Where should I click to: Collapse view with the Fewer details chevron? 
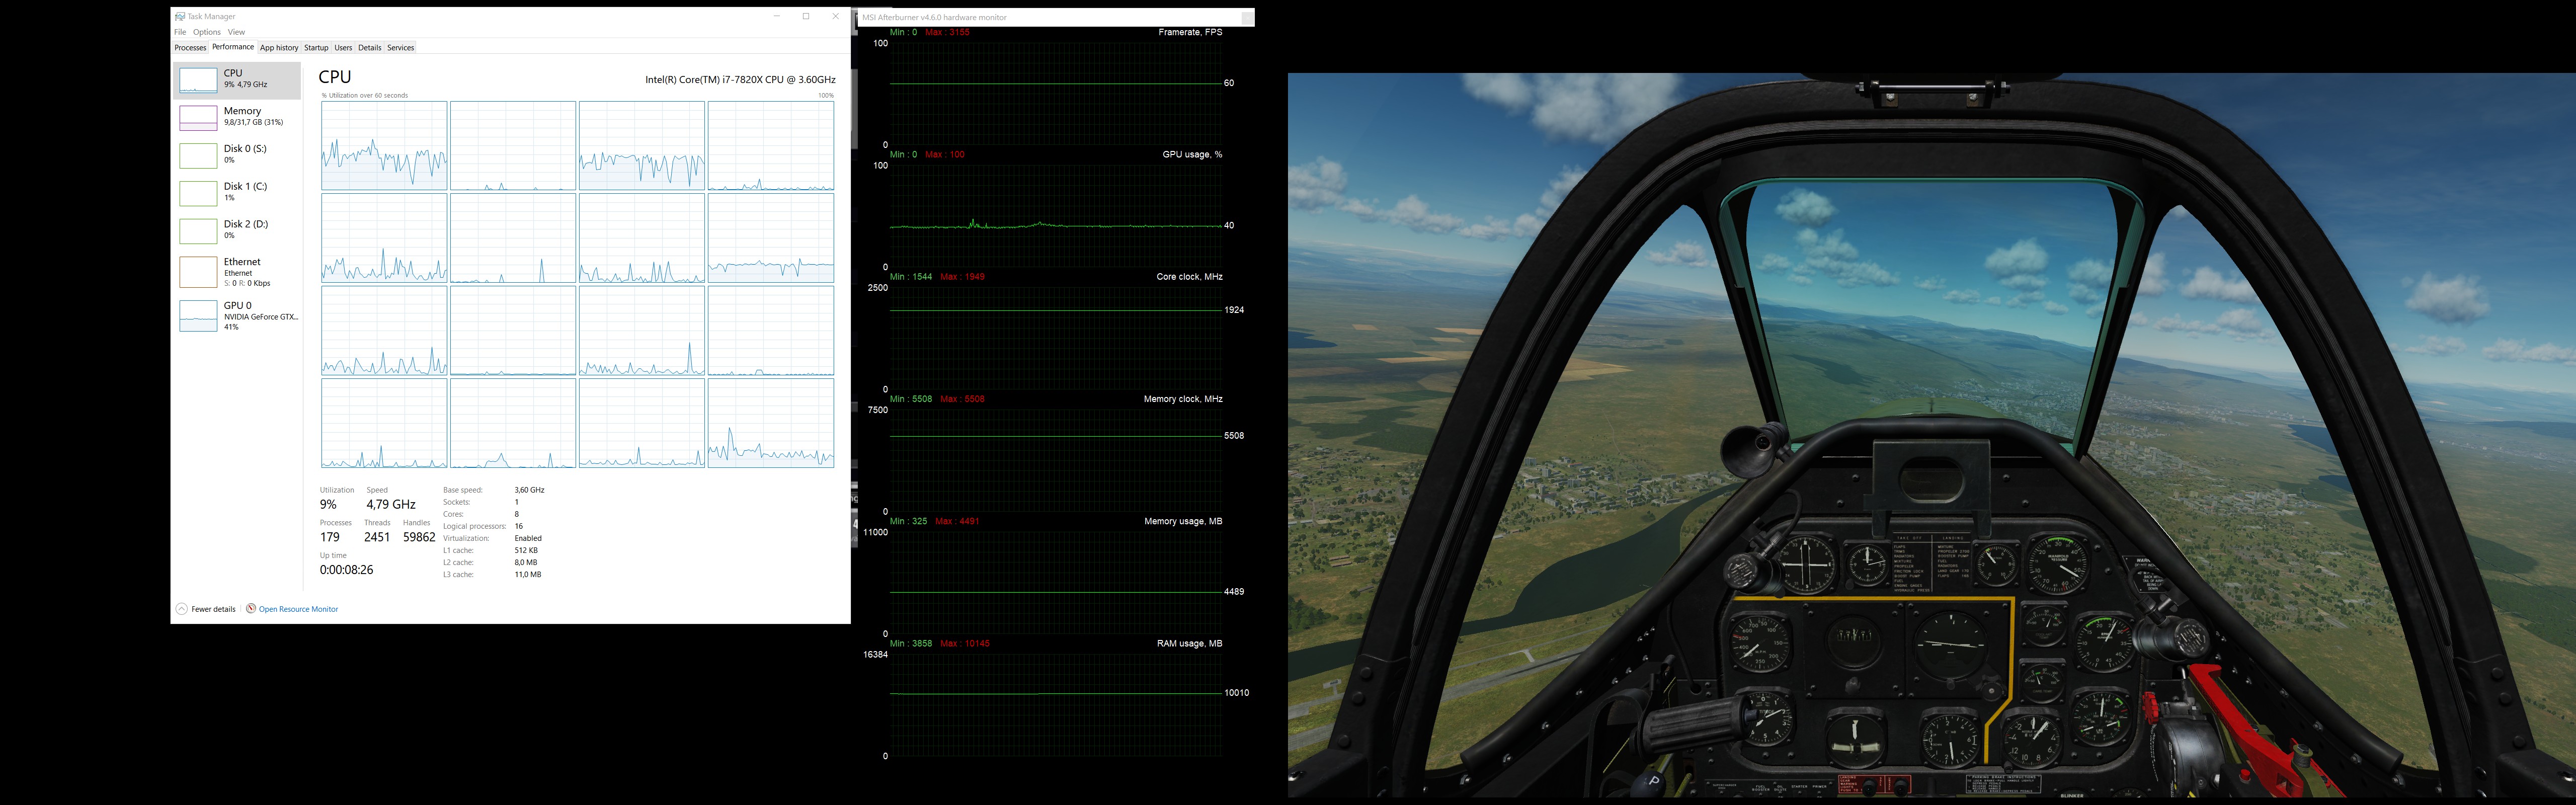pos(181,609)
